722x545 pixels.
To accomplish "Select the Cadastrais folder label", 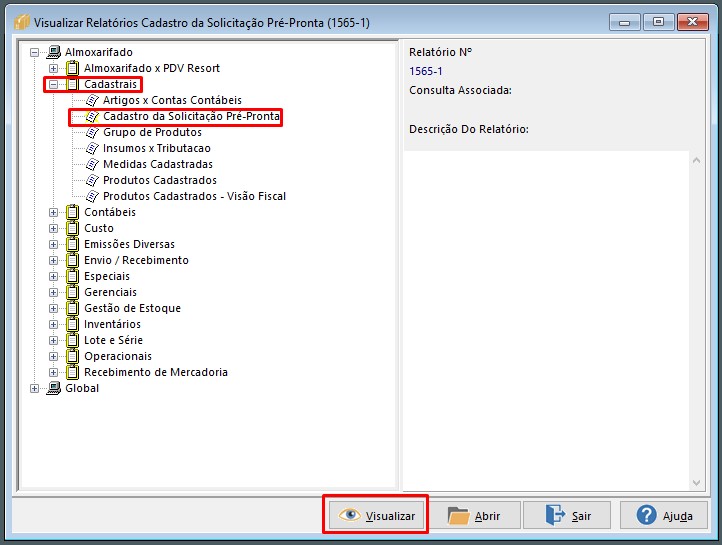I will click(x=111, y=84).
